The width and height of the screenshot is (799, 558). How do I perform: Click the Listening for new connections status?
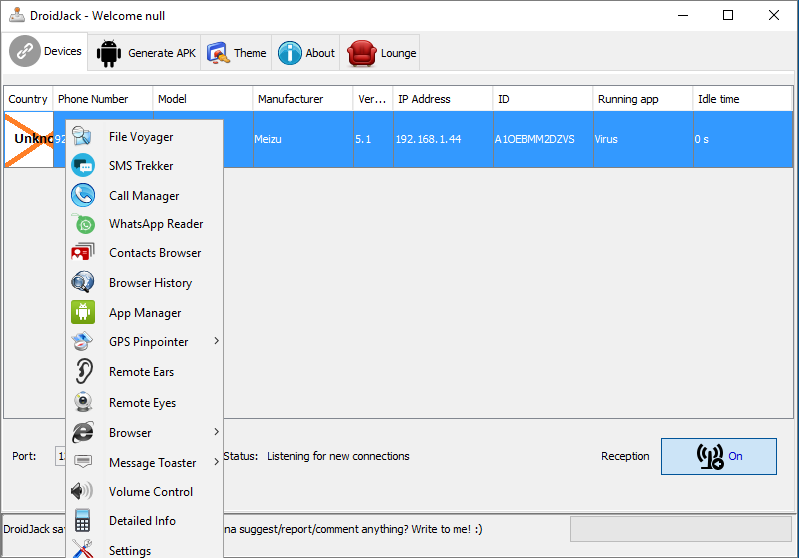coord(338,456)
